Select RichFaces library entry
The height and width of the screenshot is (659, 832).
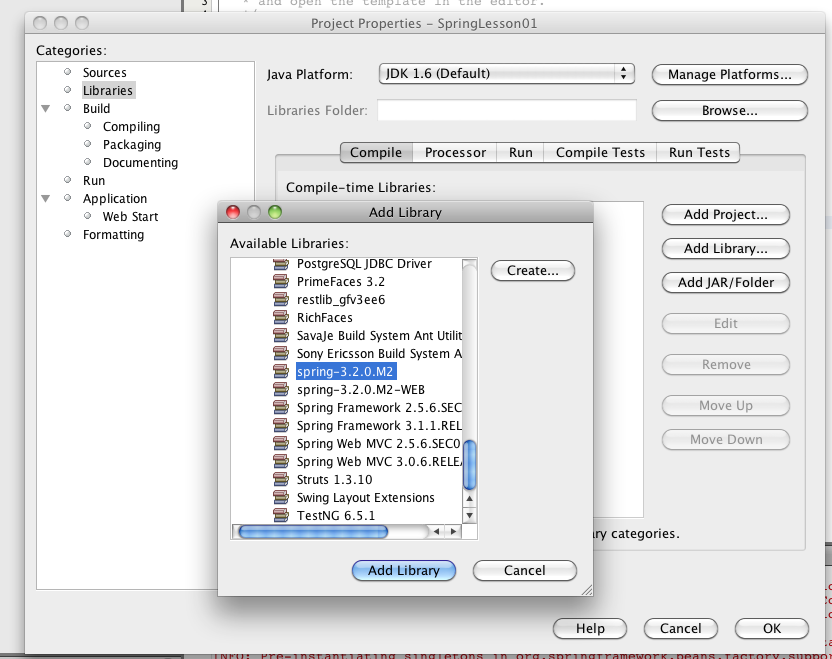324,318
